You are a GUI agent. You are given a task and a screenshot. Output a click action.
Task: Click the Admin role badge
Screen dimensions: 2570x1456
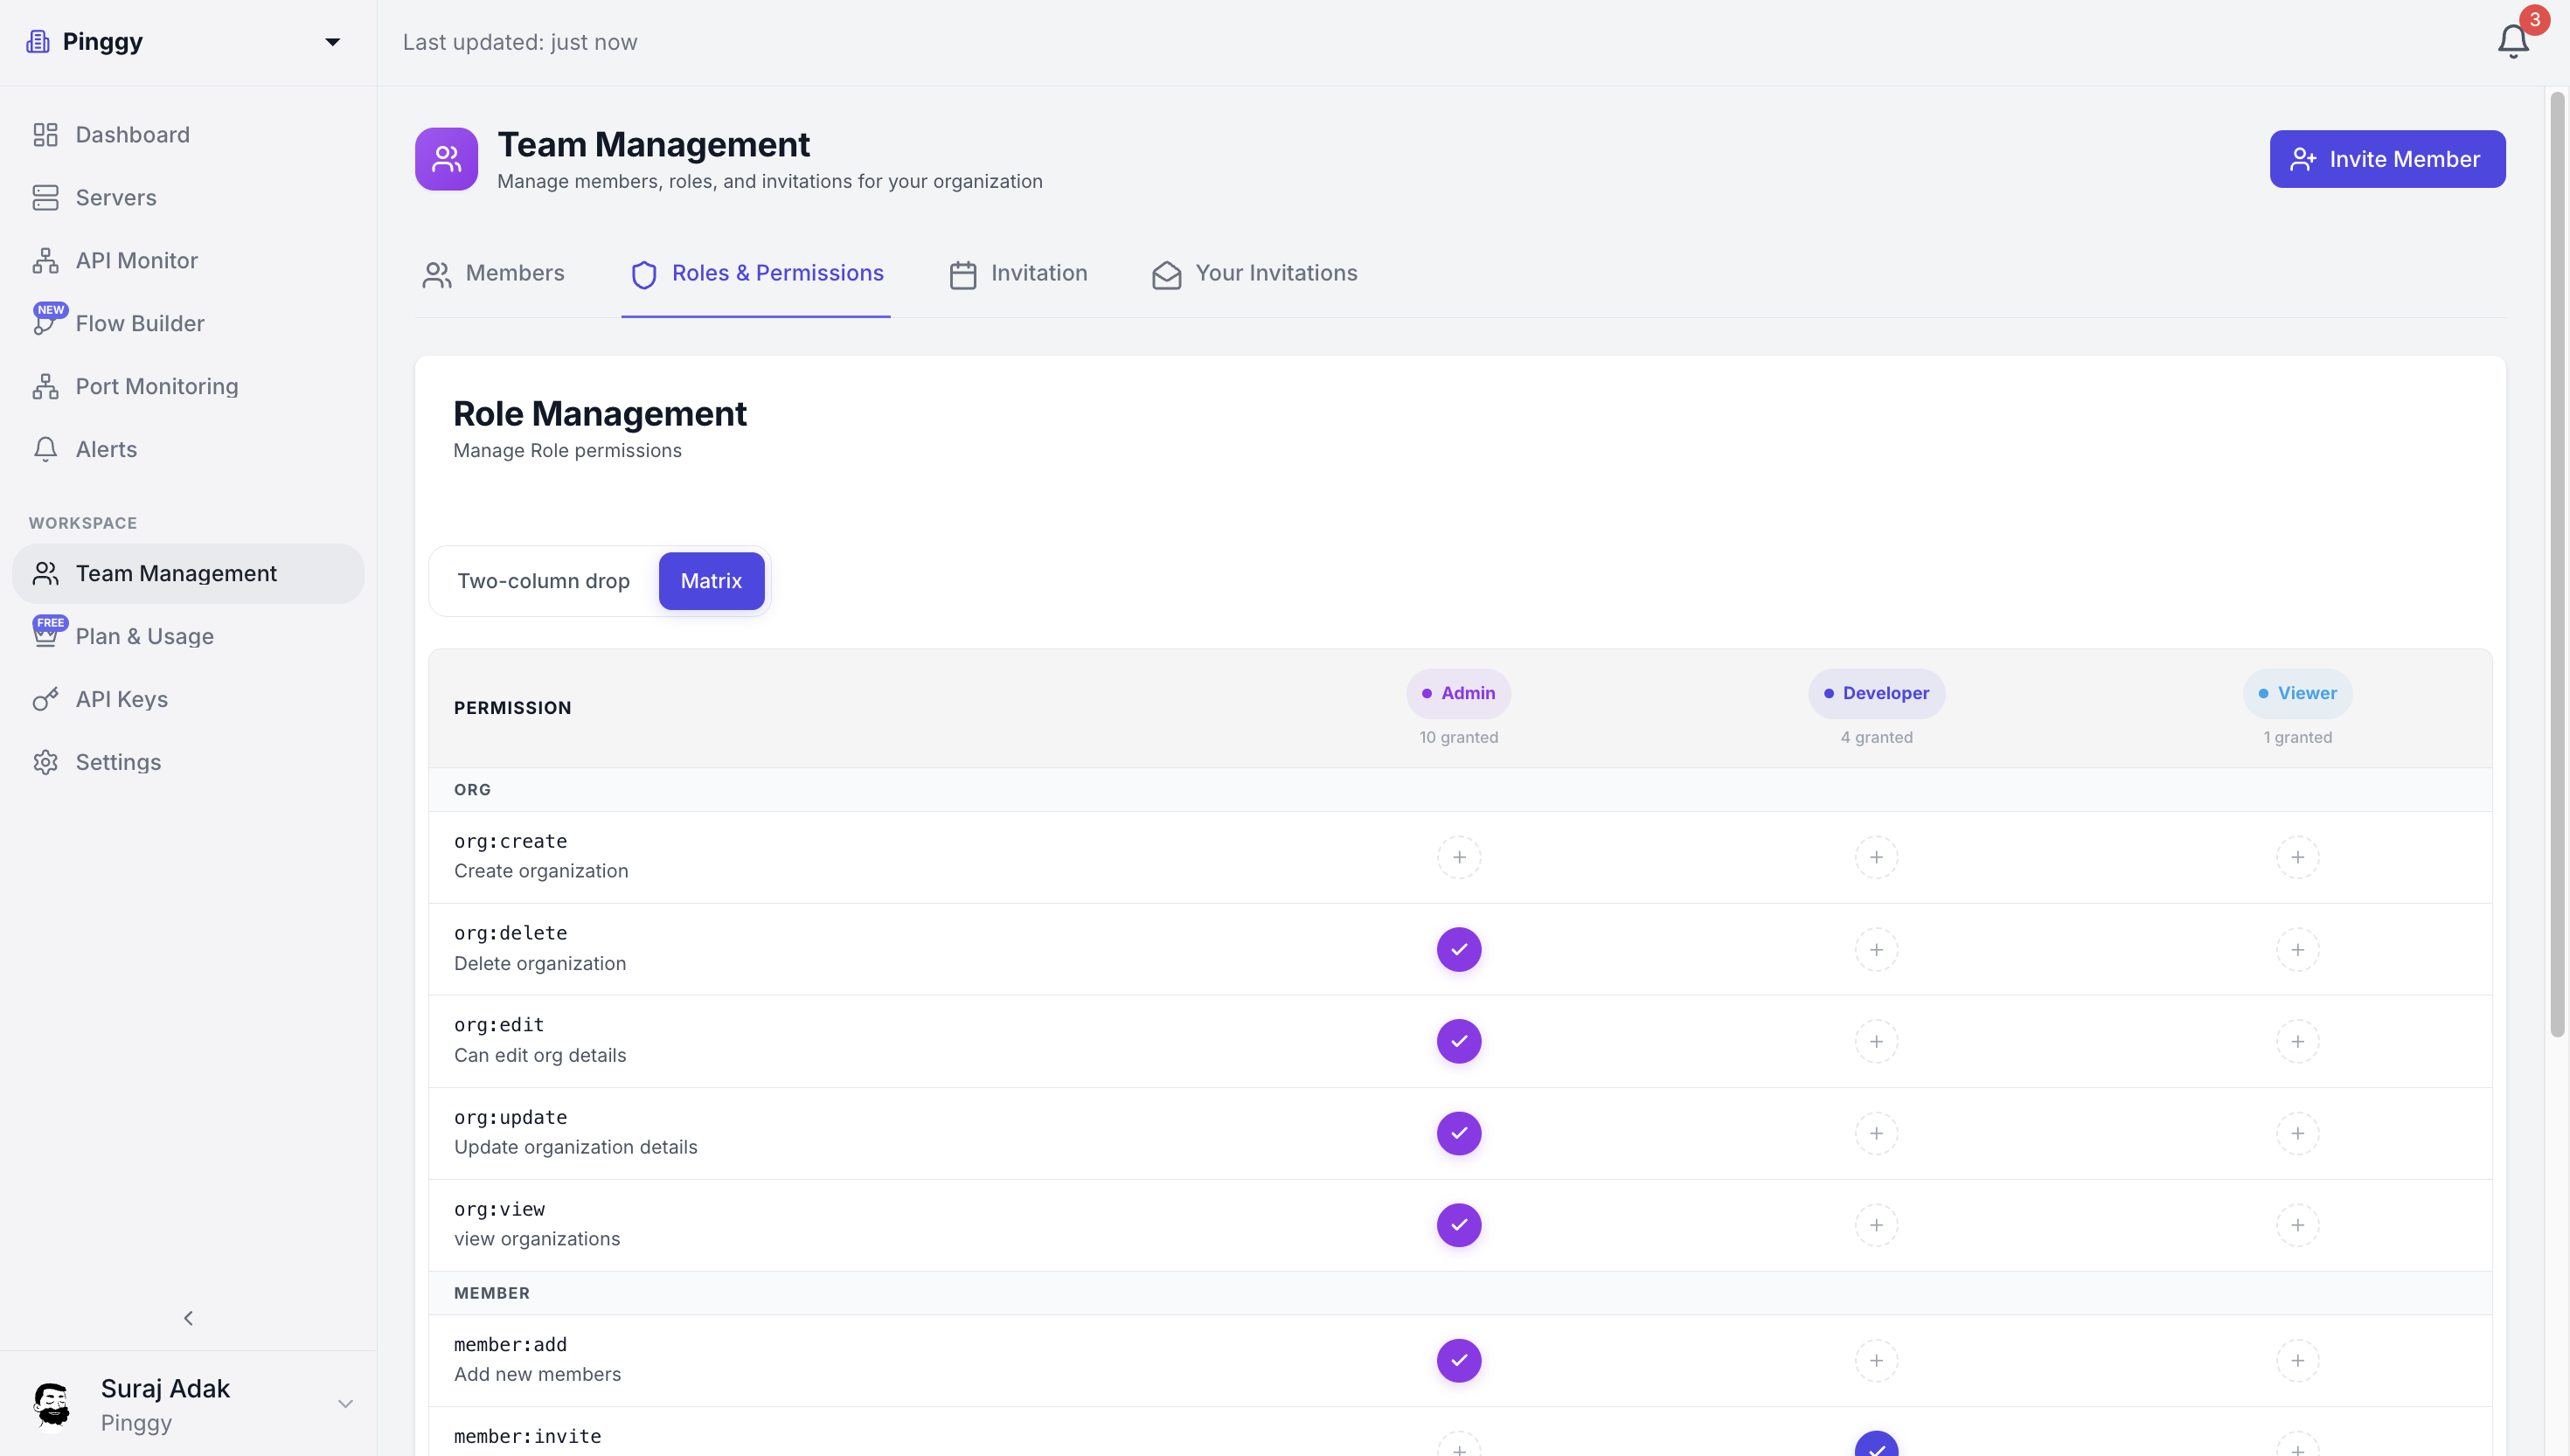point(1458,694)
